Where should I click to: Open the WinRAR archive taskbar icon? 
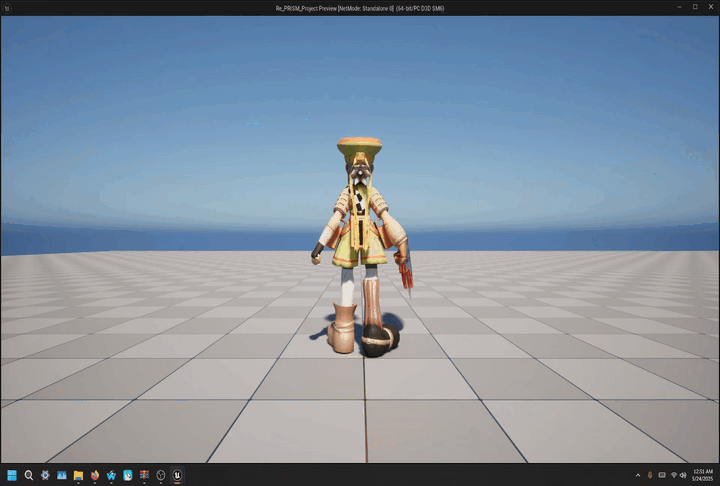[x=144, y=475]
